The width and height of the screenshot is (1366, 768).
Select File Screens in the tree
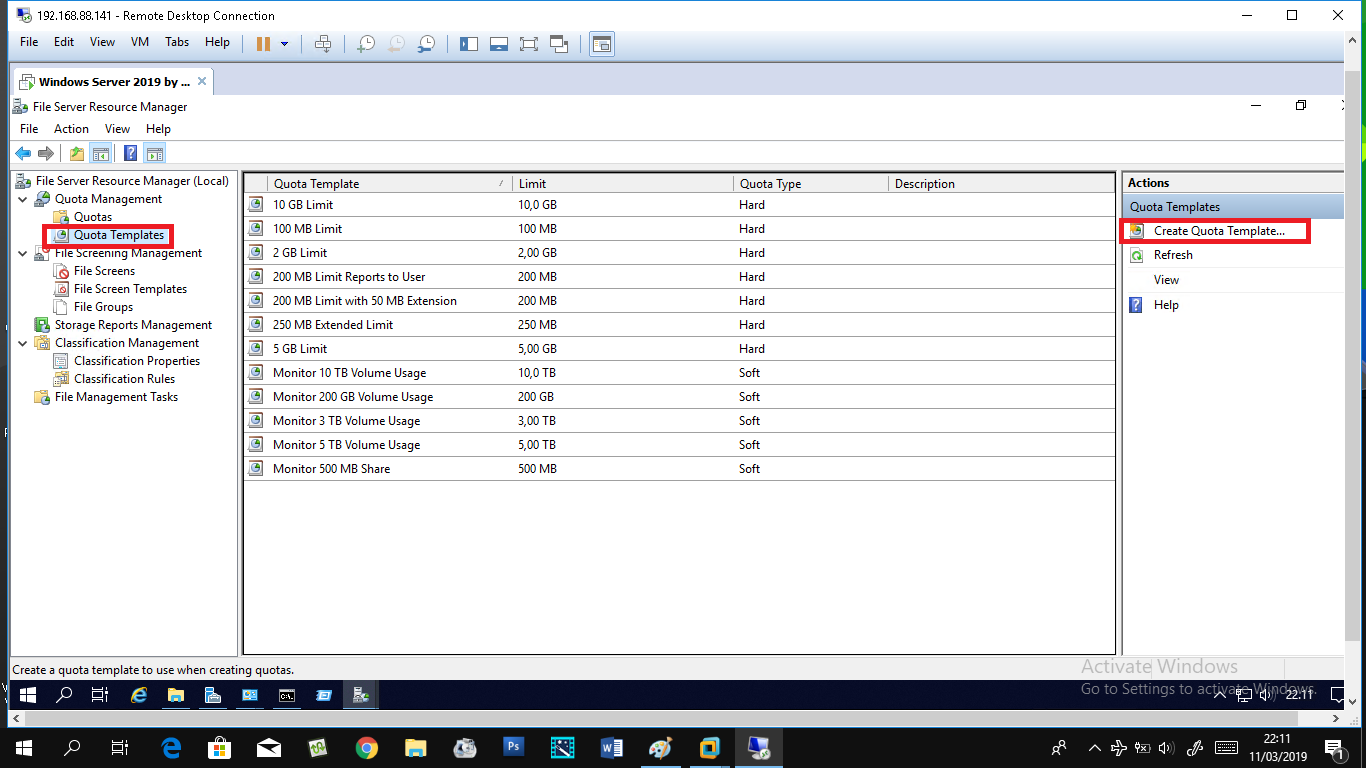104,271
